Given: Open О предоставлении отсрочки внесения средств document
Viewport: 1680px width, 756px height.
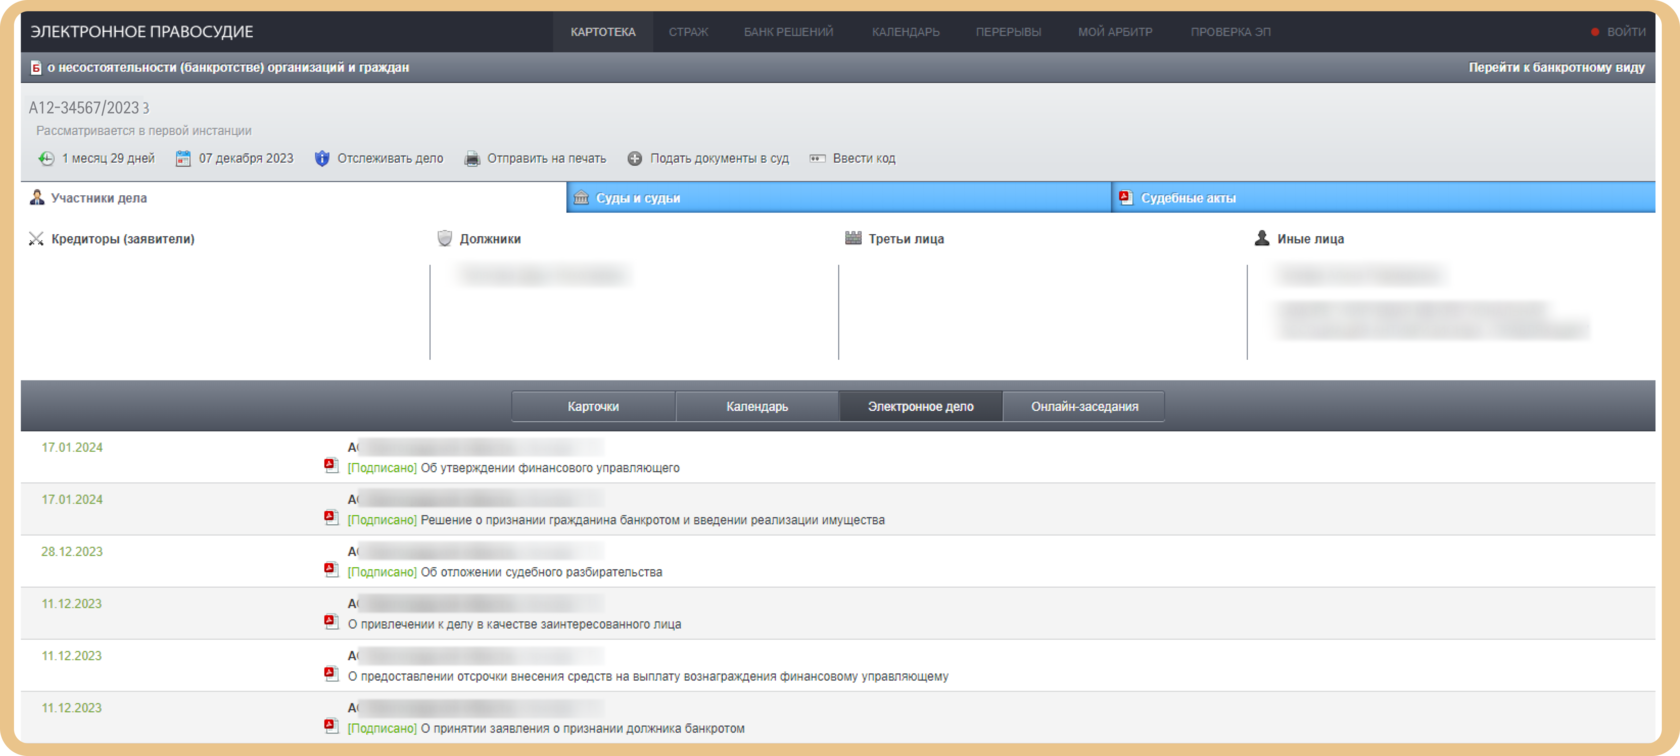Looking at the screenshot, I should pyautogui.click(x=648, y=676).
